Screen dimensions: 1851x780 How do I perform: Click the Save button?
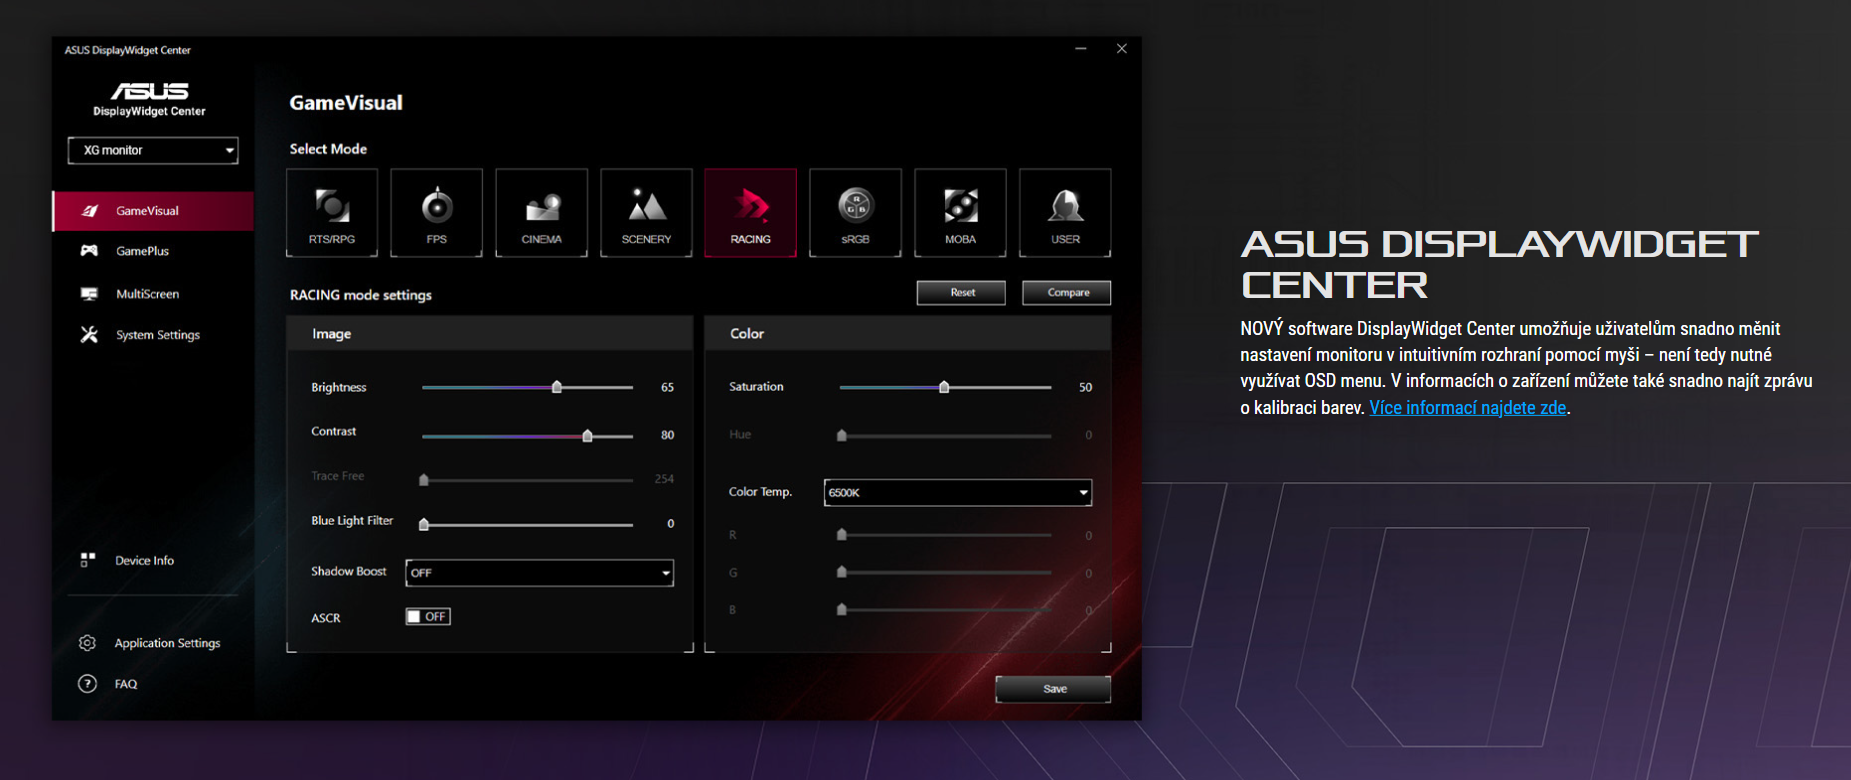pyautogui.click(x=1053, y=689)
